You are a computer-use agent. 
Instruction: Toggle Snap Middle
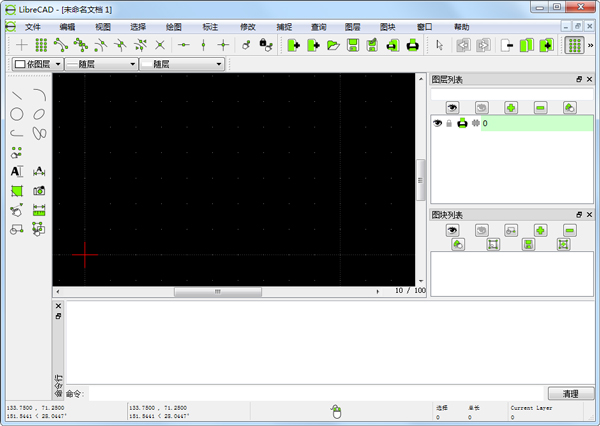(121, 45)
